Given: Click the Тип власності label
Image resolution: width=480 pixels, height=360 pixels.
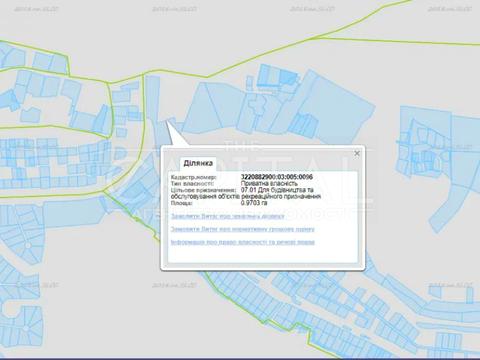Looking at the screenshot, I should 192,183.
